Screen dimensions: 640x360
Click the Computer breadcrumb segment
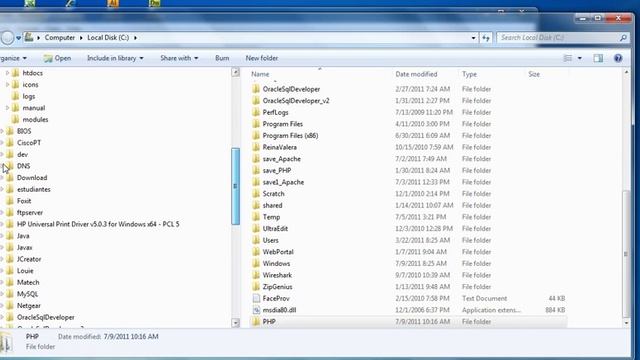[x=60, y=38]
